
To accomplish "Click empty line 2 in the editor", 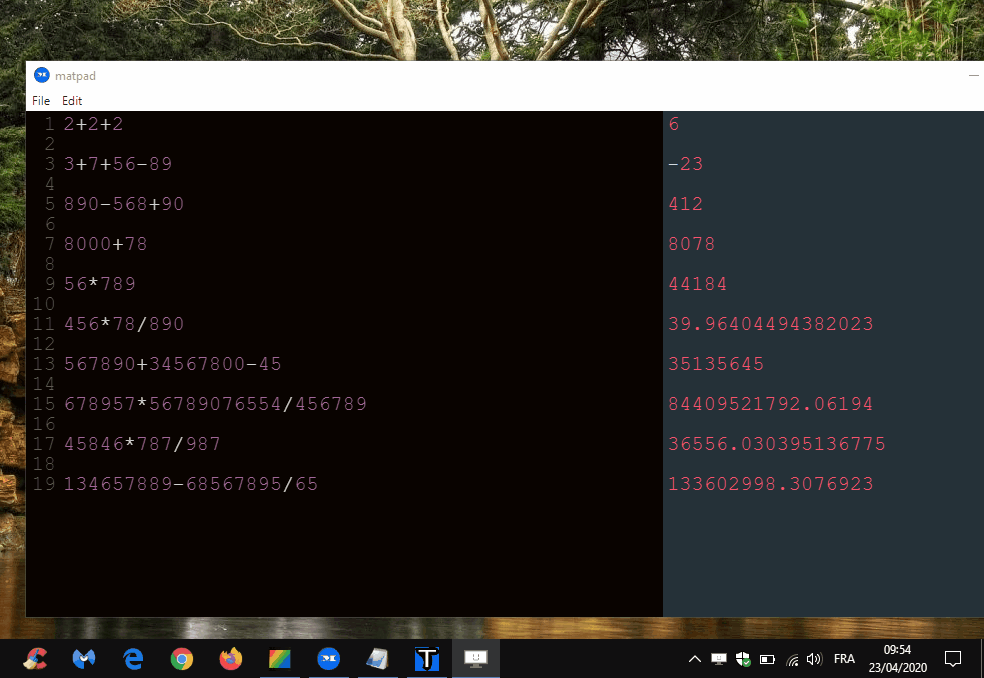I will (x=361, y=144).
